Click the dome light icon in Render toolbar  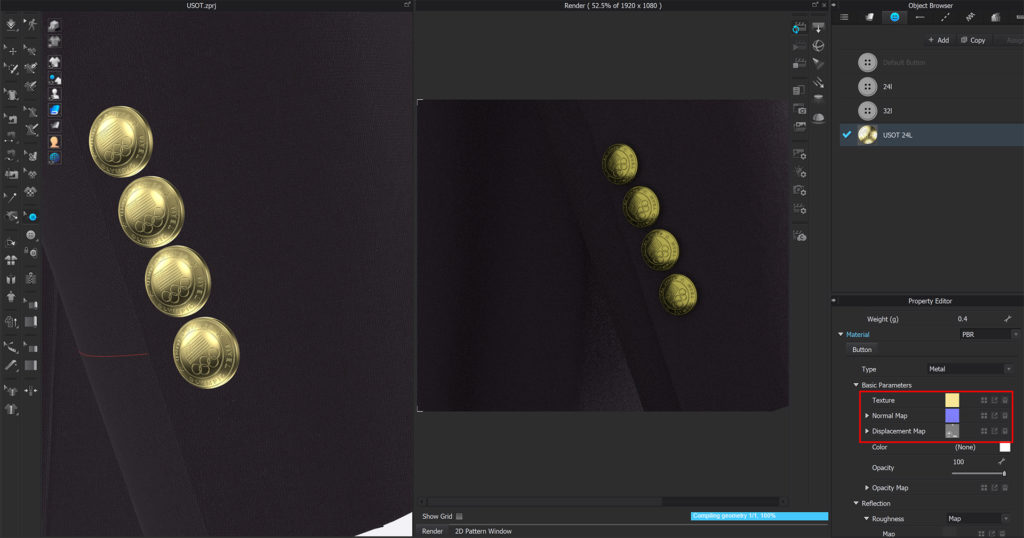click(x=818, y=118)
